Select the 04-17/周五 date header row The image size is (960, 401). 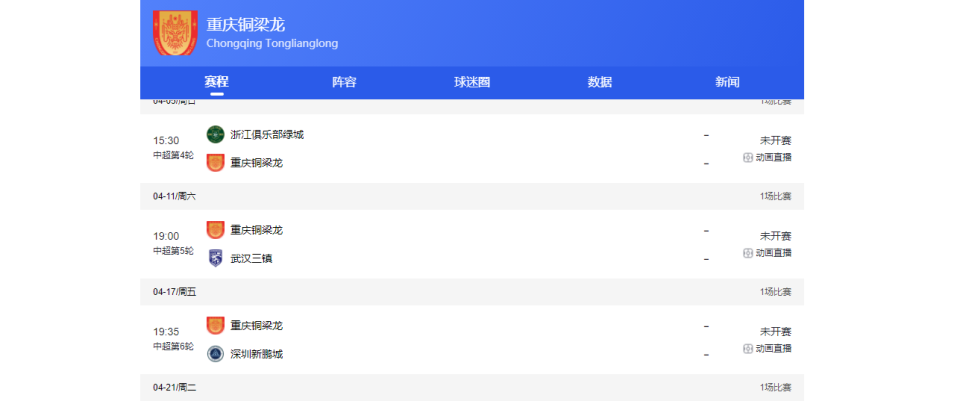(x=472, y=292)
